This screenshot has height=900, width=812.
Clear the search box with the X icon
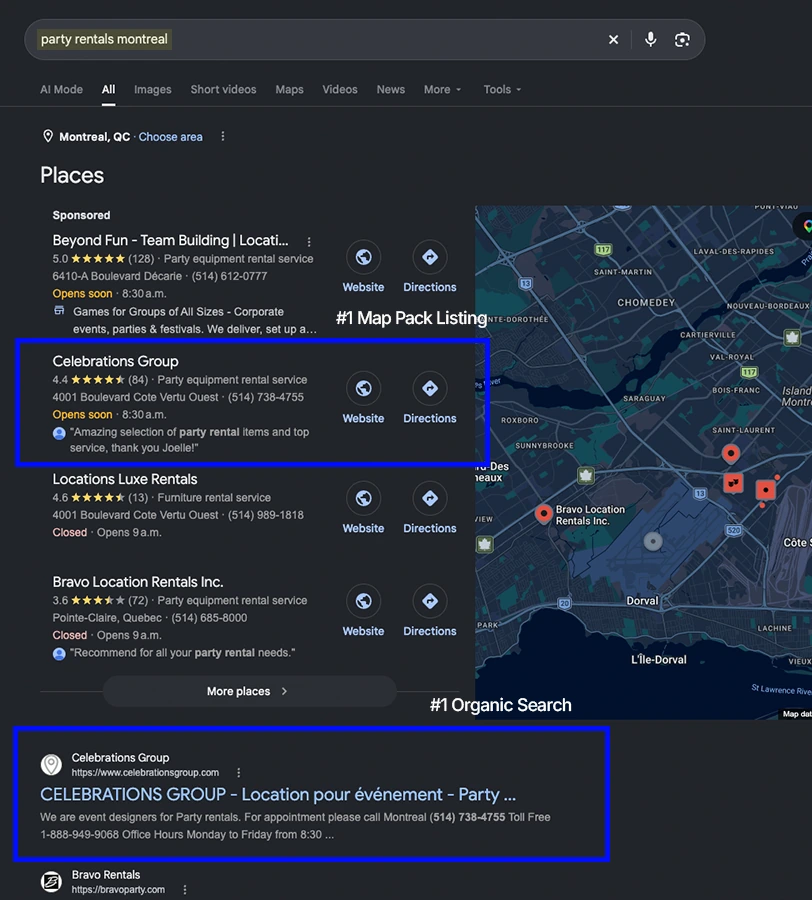[613, 40]
